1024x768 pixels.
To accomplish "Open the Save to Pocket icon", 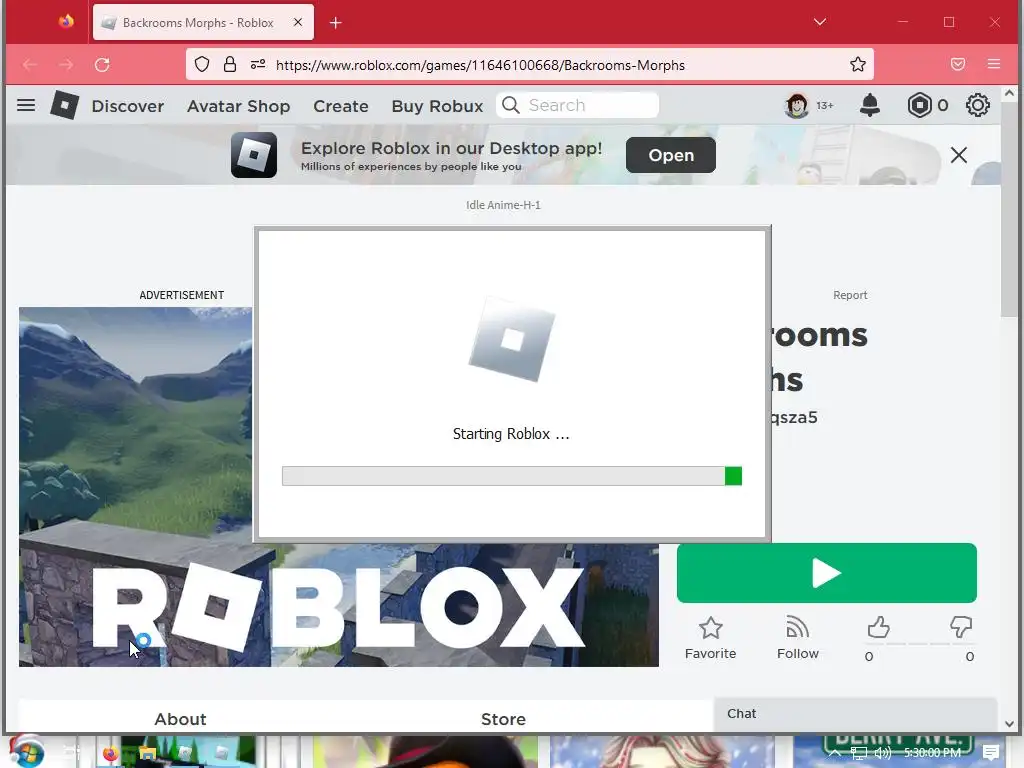I will point(957,65).
